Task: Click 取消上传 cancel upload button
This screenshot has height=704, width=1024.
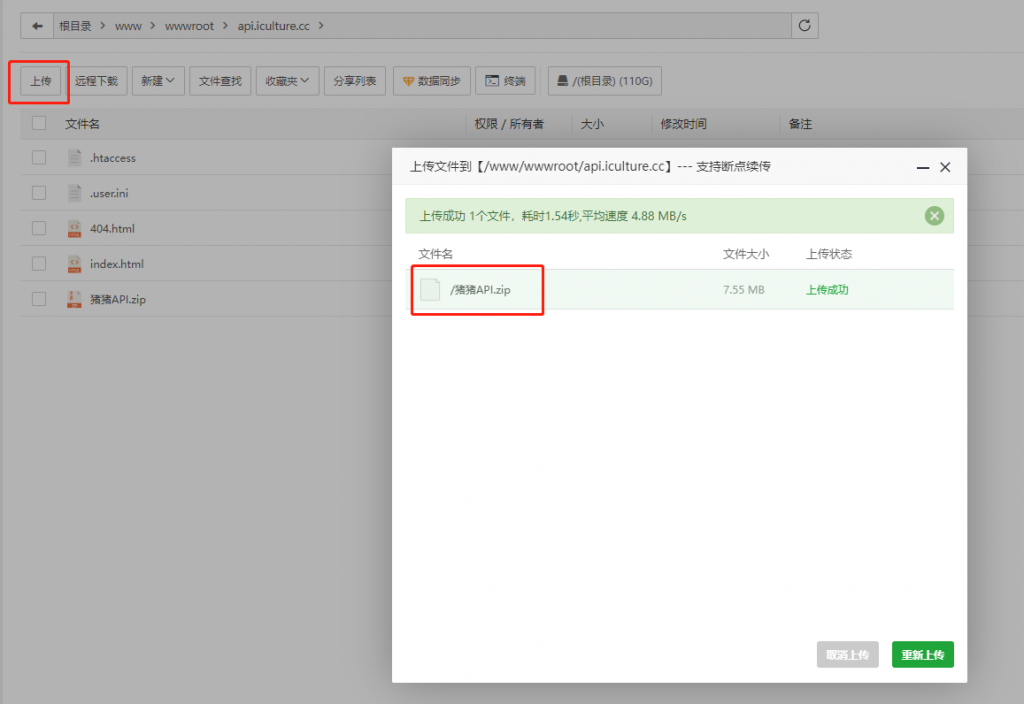Action: pos(848,654)
